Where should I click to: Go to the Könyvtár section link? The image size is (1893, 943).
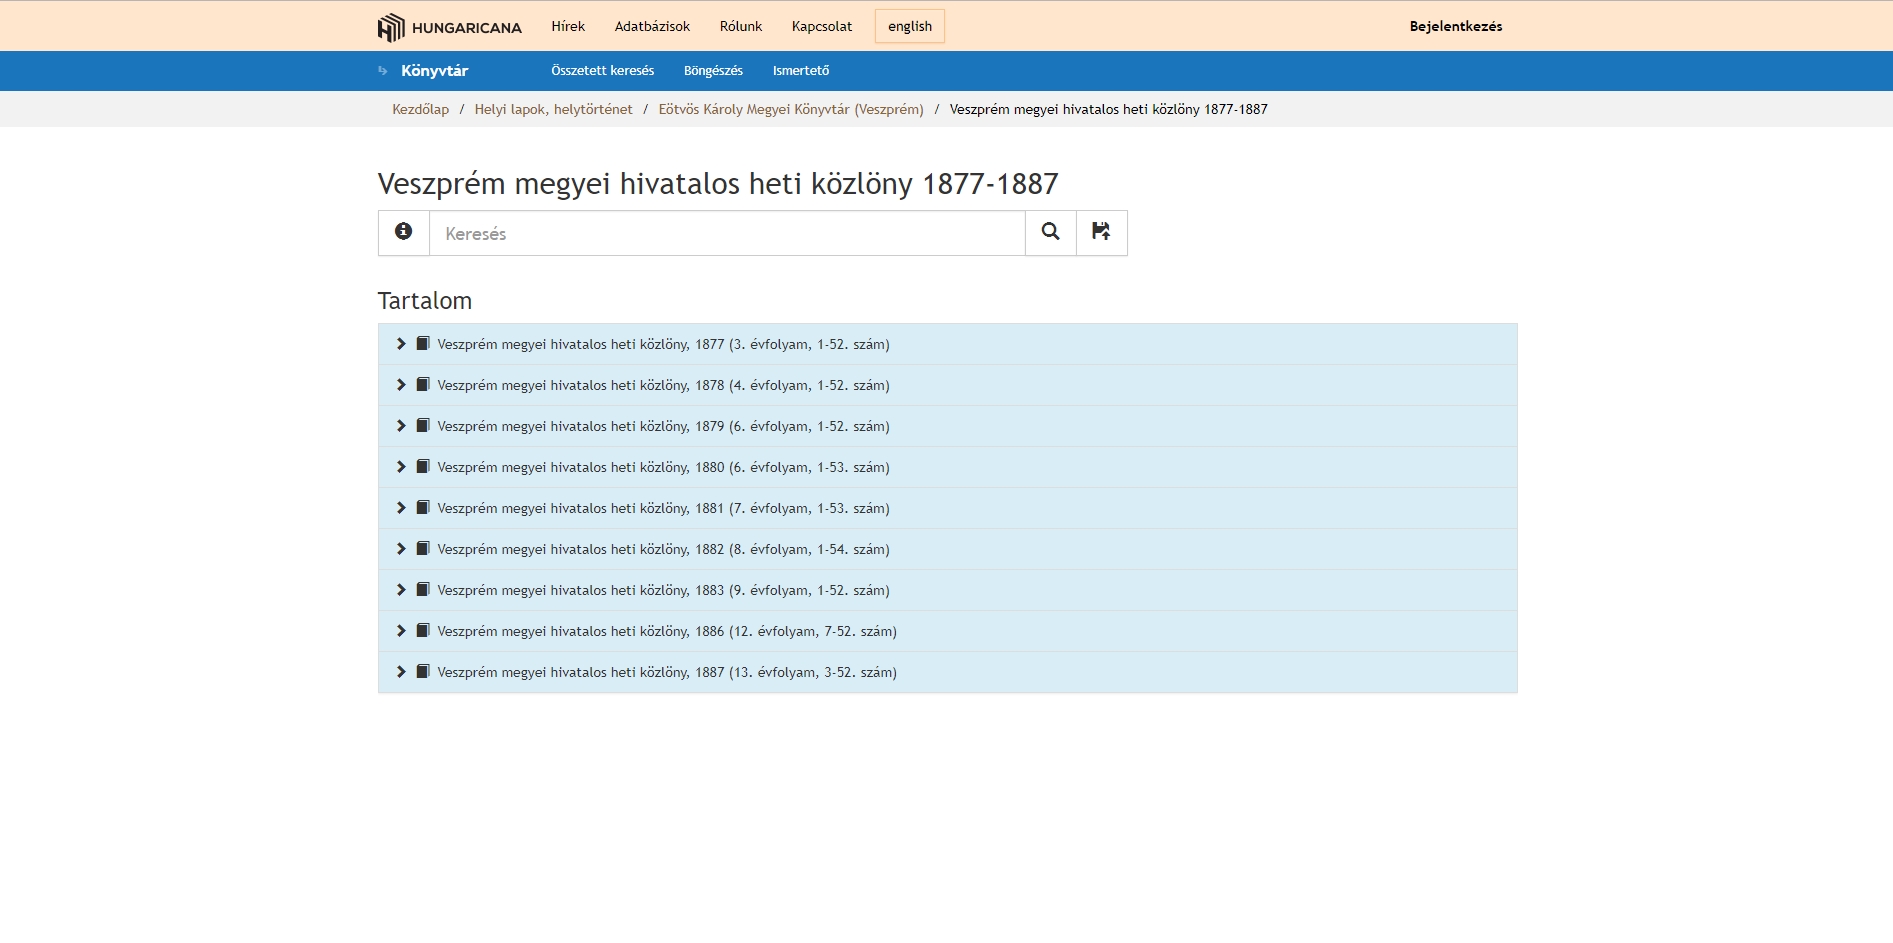(x=435, y=71)
